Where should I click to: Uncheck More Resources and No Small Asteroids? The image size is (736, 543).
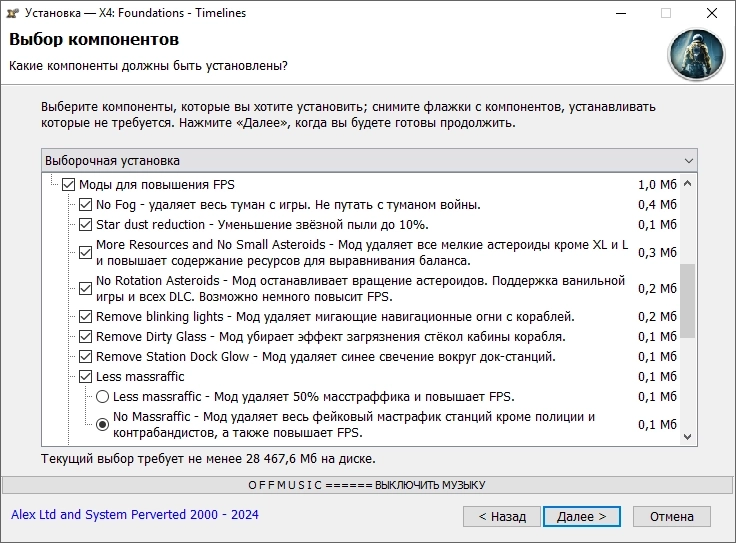click(85, 252)
